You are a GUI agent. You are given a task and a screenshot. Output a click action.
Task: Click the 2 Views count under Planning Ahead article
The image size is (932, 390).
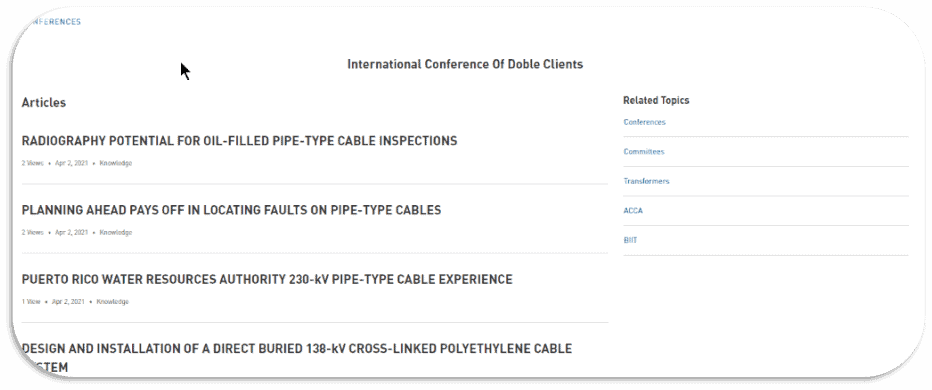[x=33, y=232]
